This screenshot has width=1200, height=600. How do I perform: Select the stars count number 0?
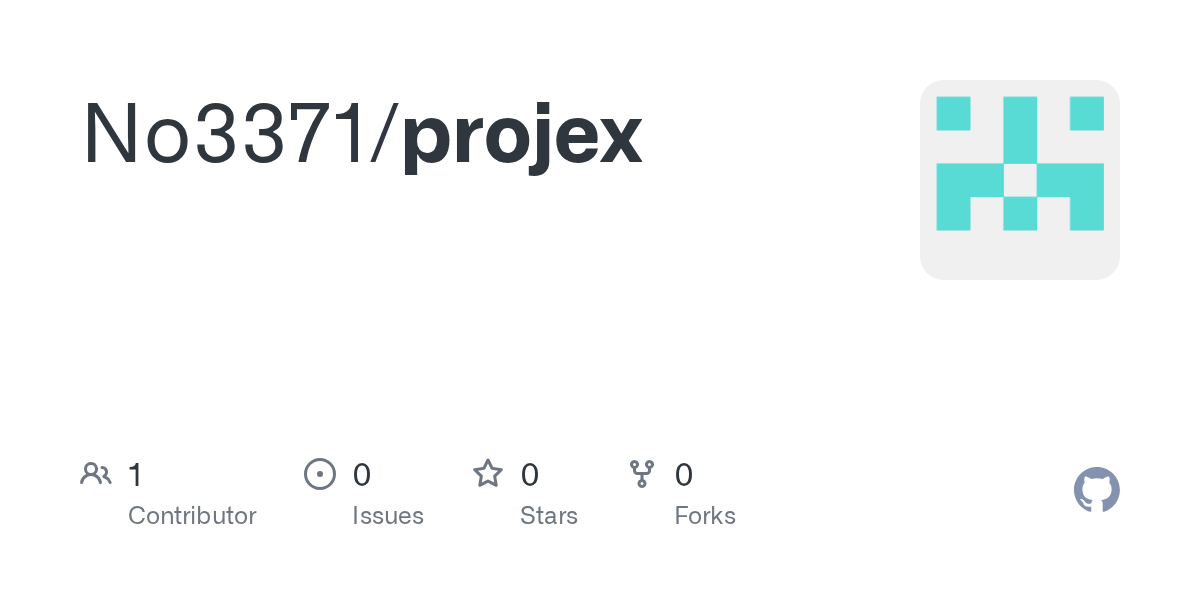(x=530, y=475)
